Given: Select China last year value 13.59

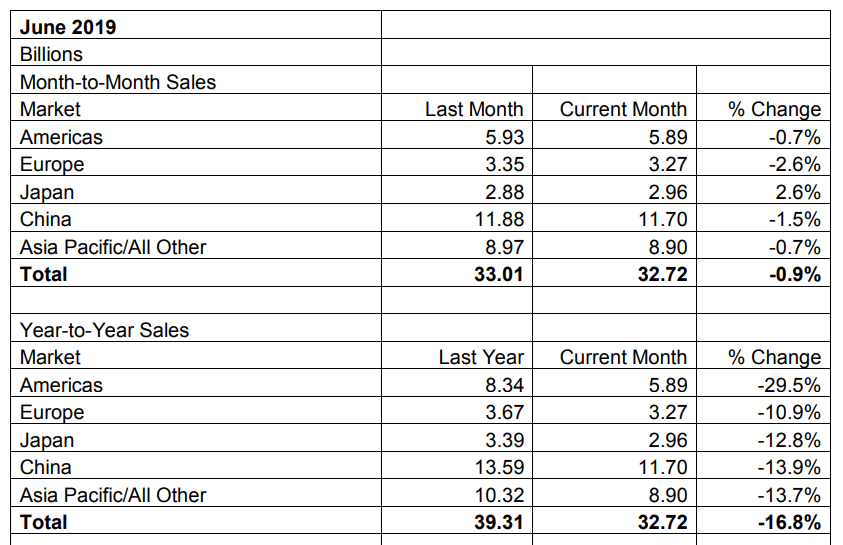Looking at the screenshot, I should (x=499, y=467).
